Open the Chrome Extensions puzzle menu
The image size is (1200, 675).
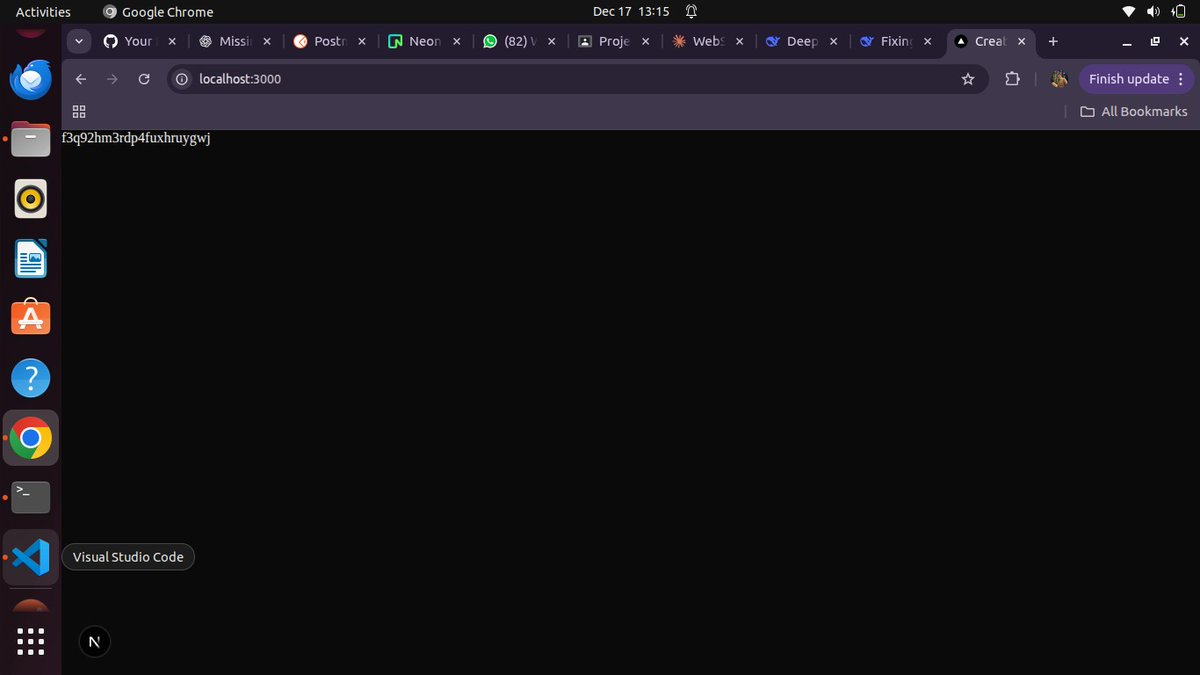tap(1012, 79)
